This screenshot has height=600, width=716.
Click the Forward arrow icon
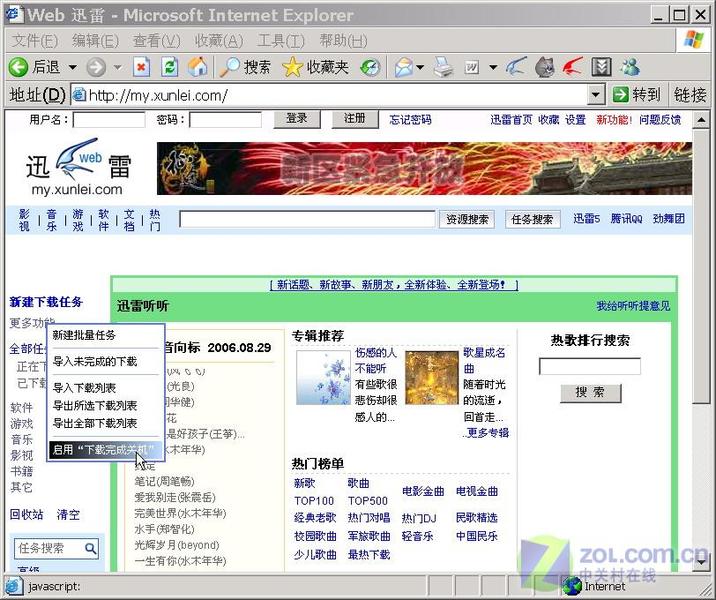click(96, 68)
